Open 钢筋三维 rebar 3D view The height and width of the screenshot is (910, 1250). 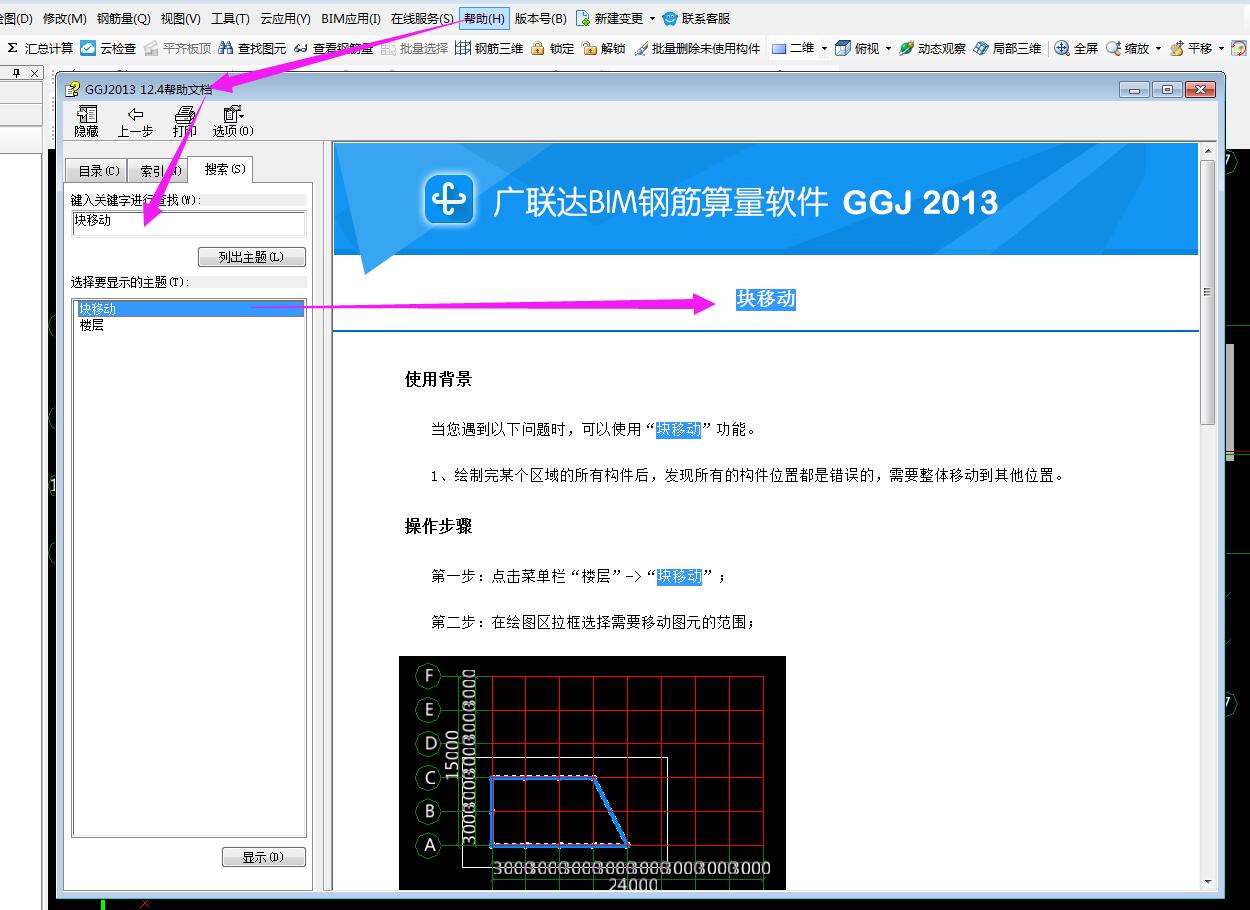click(489, 48)
